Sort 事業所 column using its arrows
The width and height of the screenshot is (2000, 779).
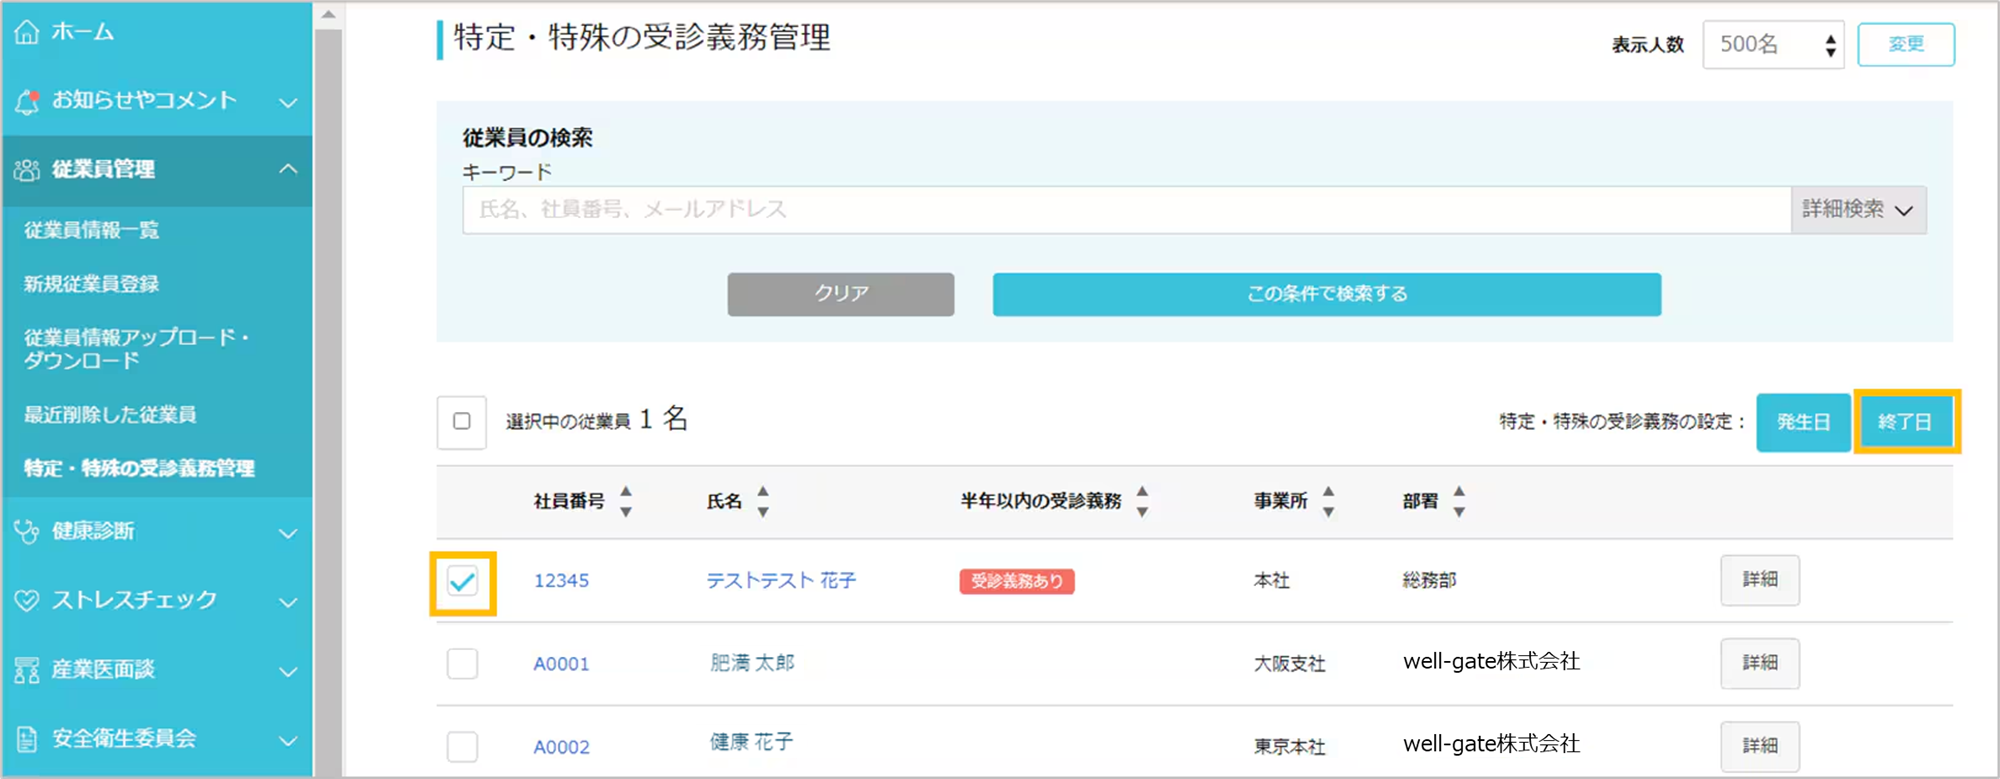click(x=1328, y=501)
